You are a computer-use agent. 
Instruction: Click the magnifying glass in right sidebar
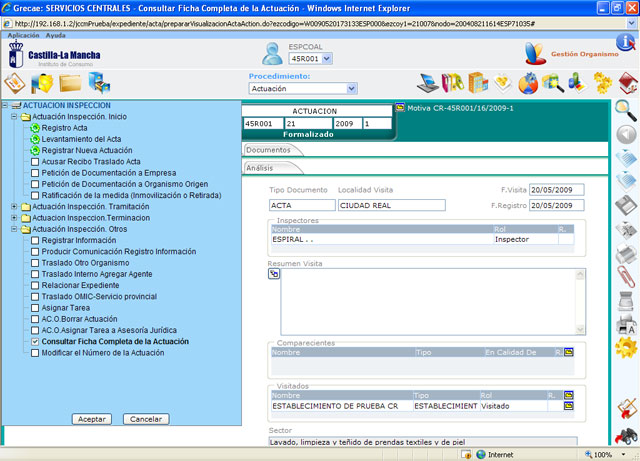(x=626, y=111)
